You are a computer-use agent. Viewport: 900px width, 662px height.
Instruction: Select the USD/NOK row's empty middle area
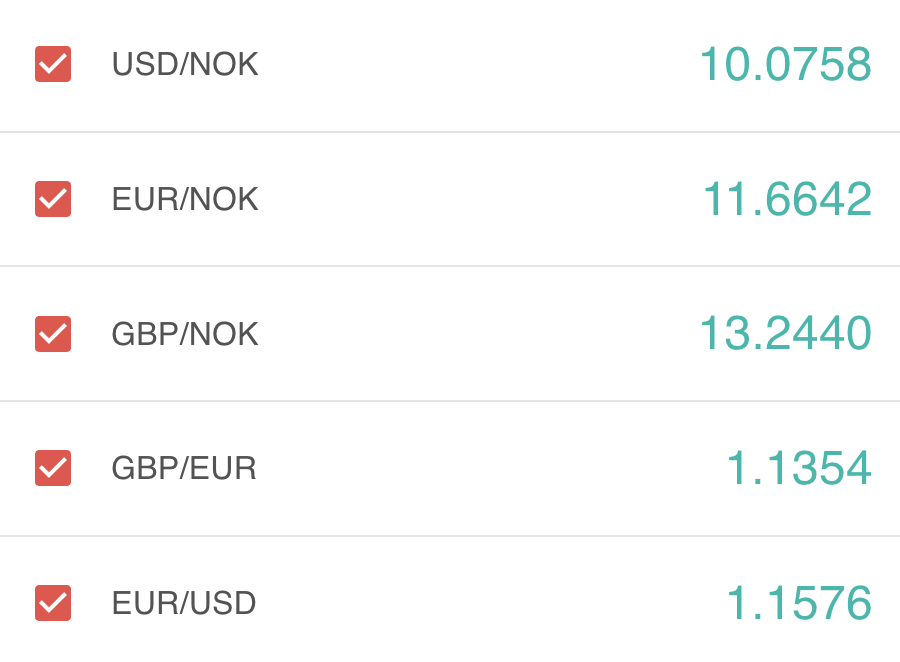click(470, 65)
